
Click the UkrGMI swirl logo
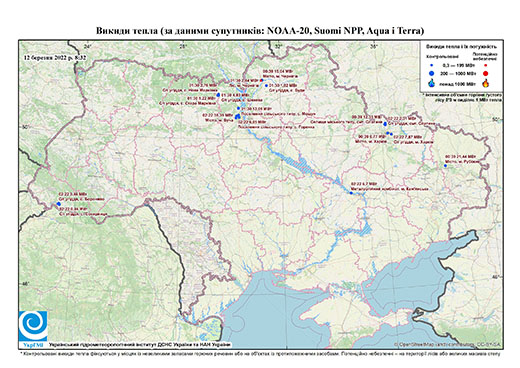33,326
